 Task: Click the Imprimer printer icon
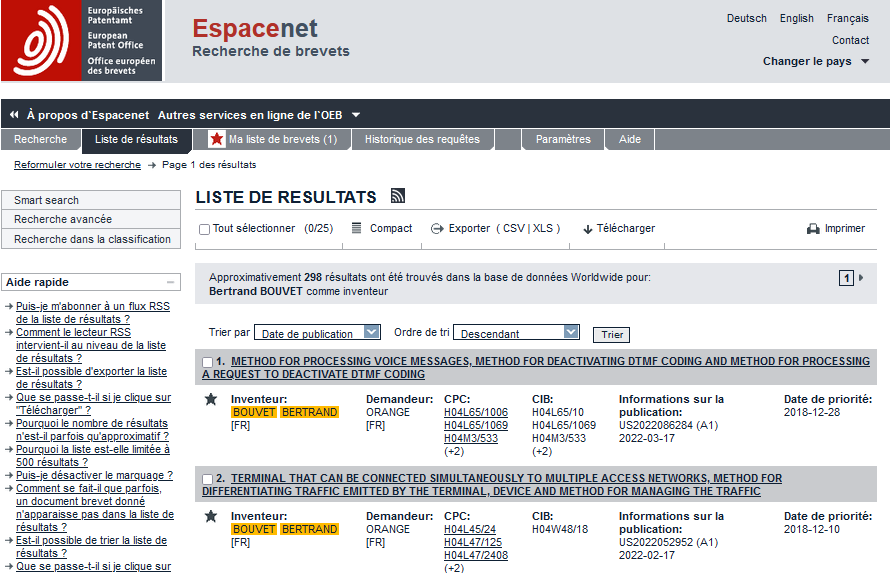(813, 229)
